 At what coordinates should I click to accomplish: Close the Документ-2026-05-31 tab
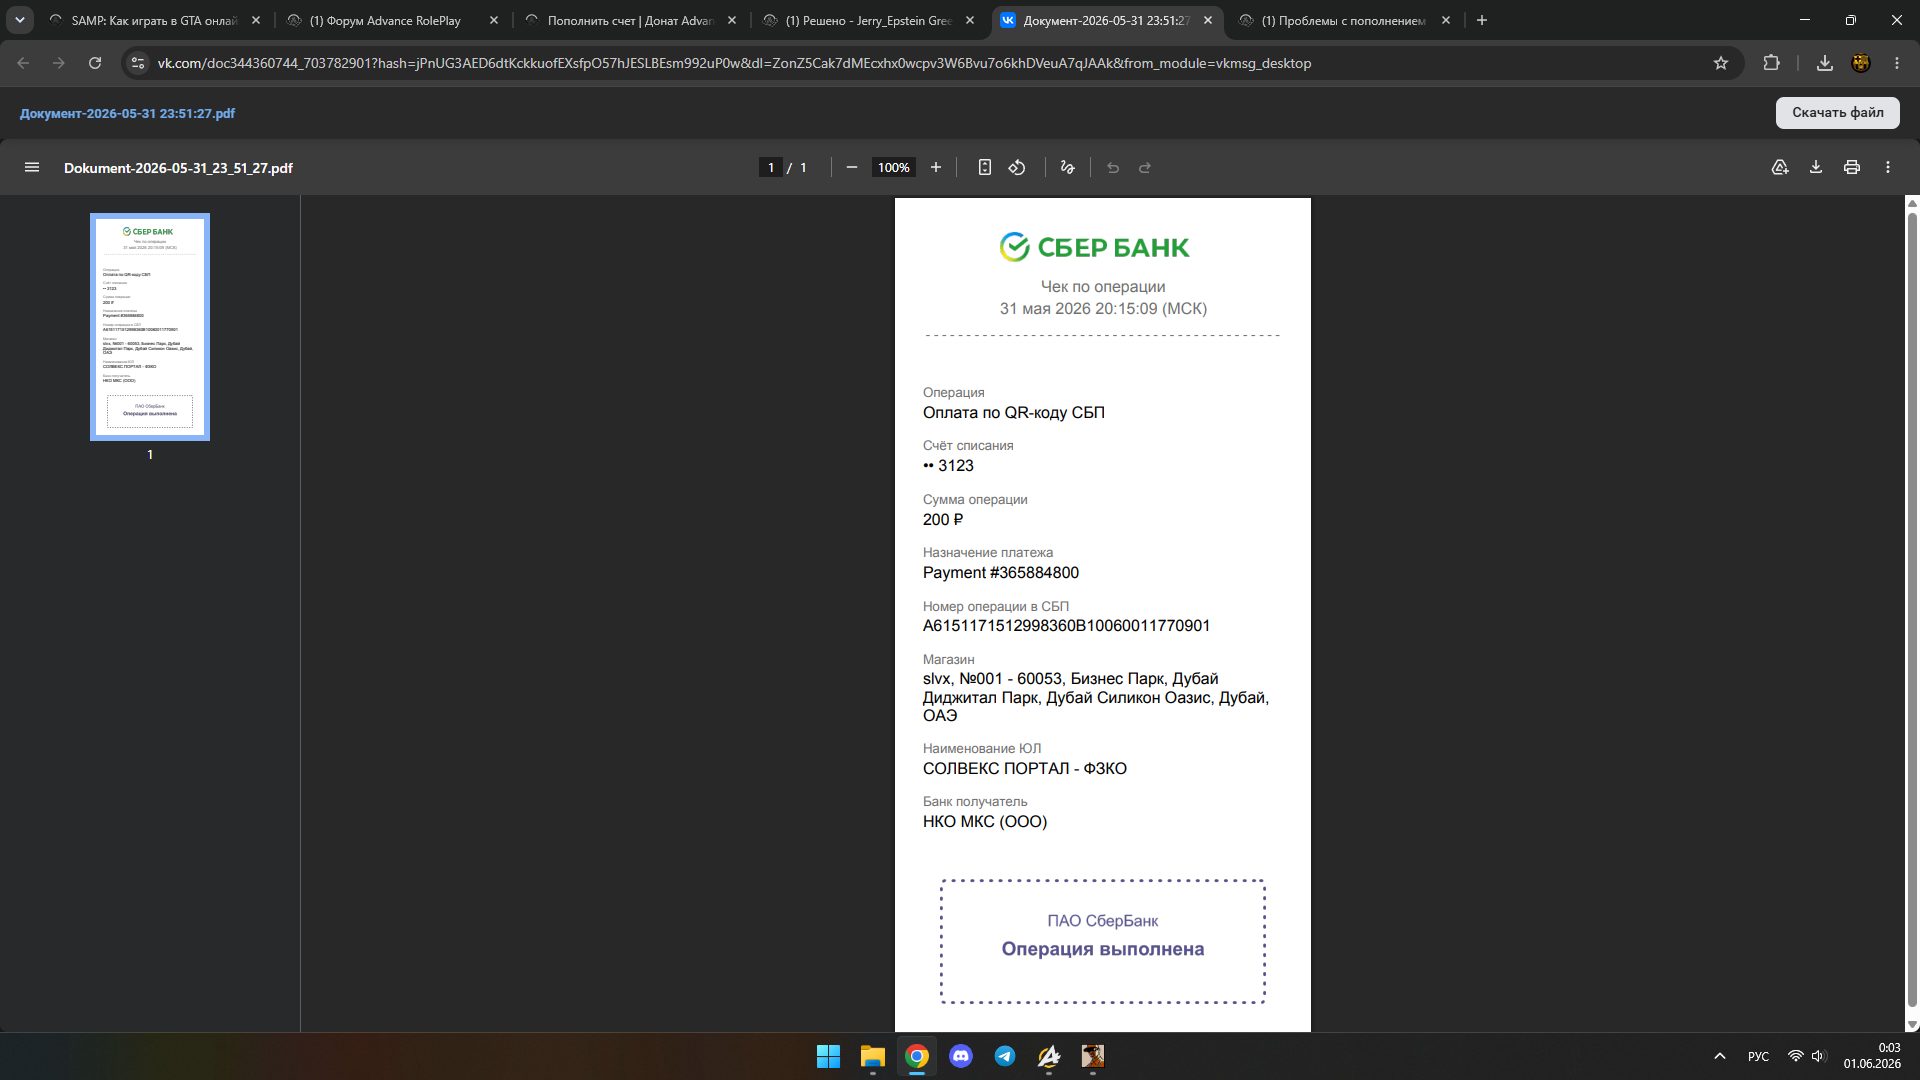[x=1208, y=20]
